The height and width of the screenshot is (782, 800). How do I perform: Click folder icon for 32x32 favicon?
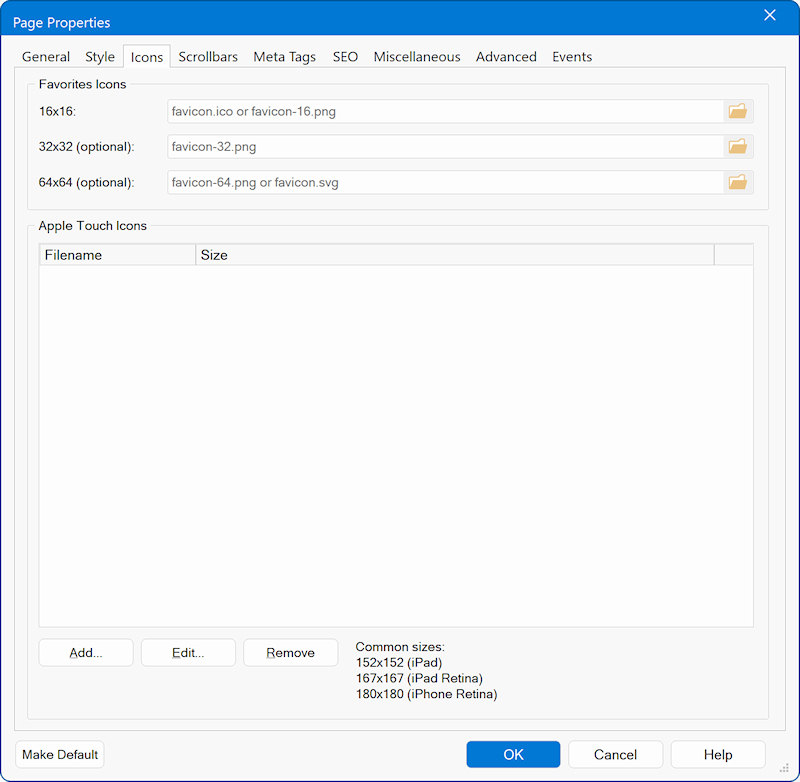[738, 147]
